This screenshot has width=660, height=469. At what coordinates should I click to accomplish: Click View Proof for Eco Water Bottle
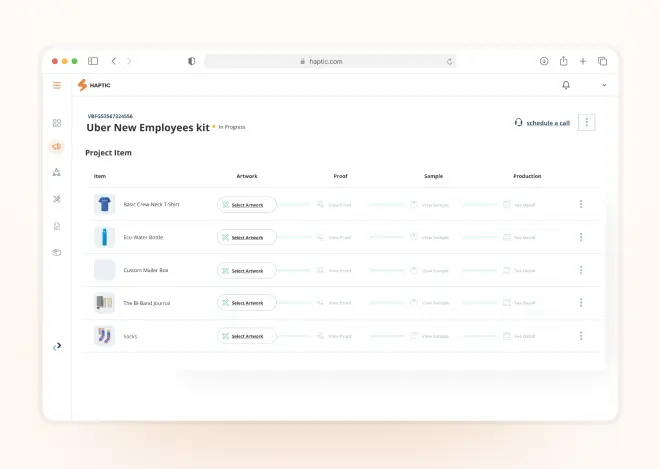335,237
